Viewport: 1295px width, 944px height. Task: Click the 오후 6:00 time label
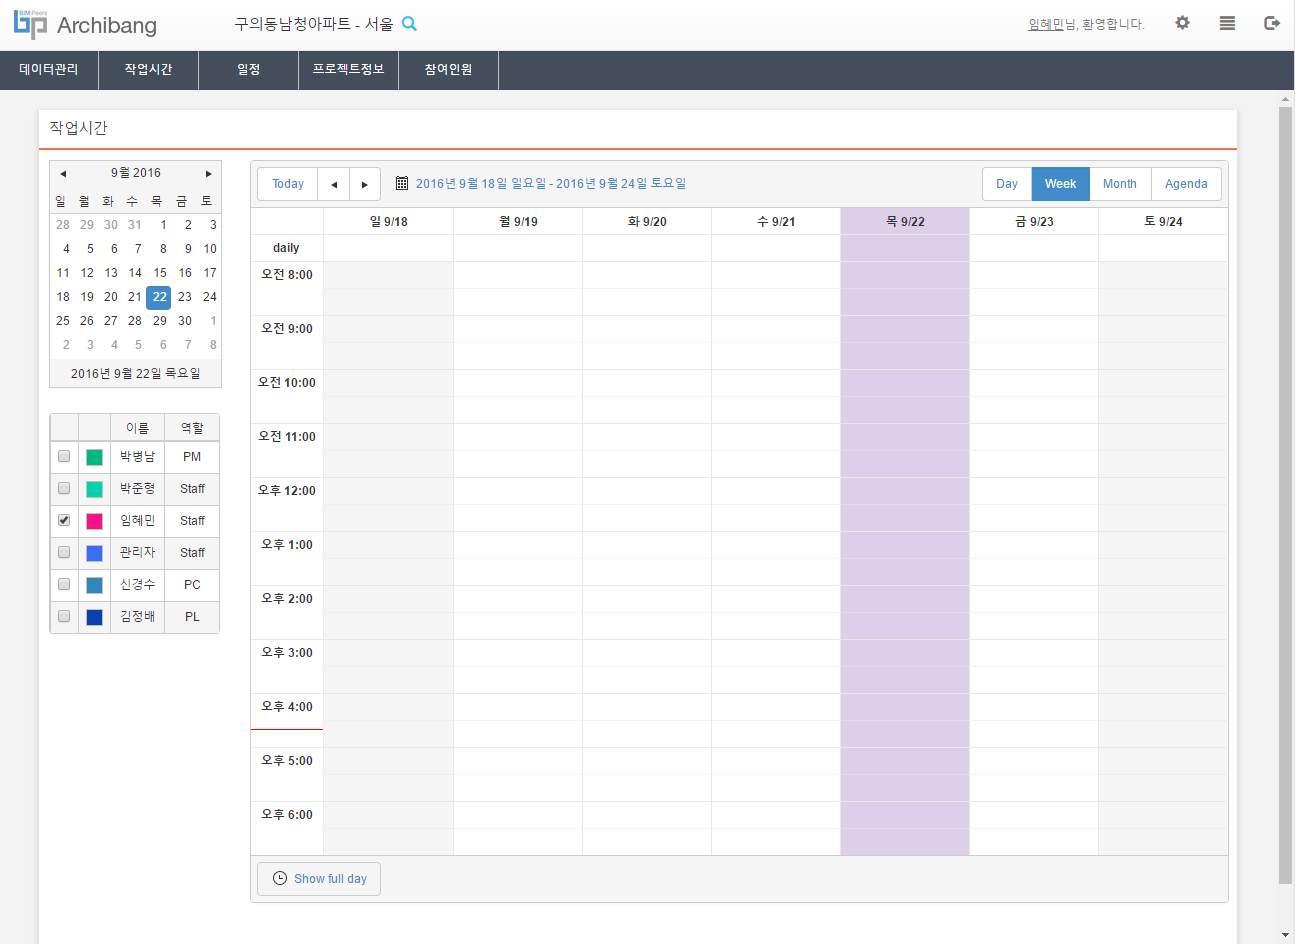click(287, 815)
